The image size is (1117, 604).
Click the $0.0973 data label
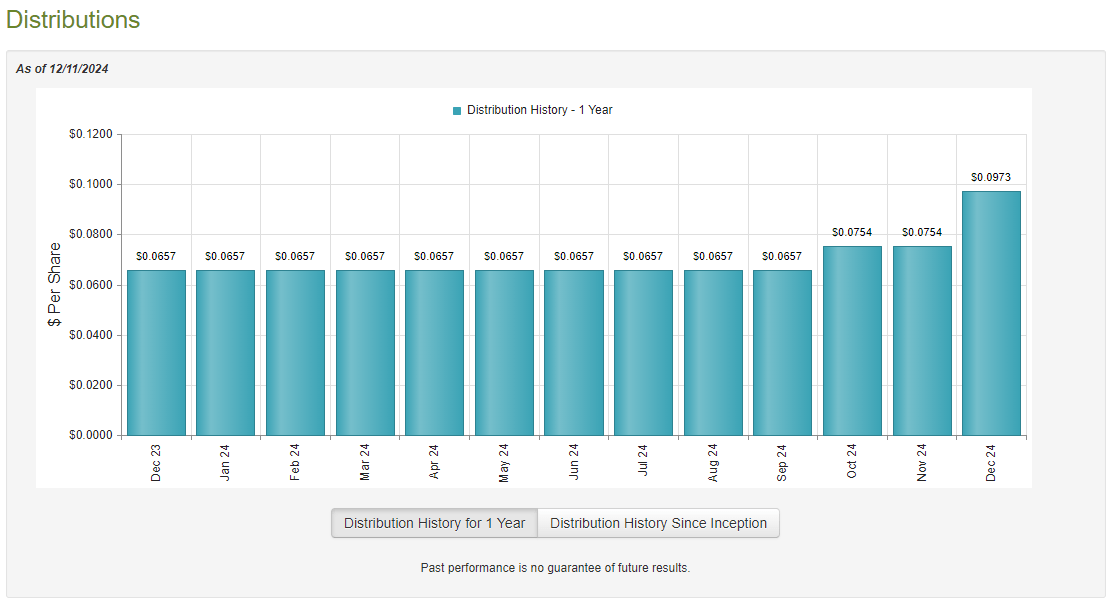point(991,177)
